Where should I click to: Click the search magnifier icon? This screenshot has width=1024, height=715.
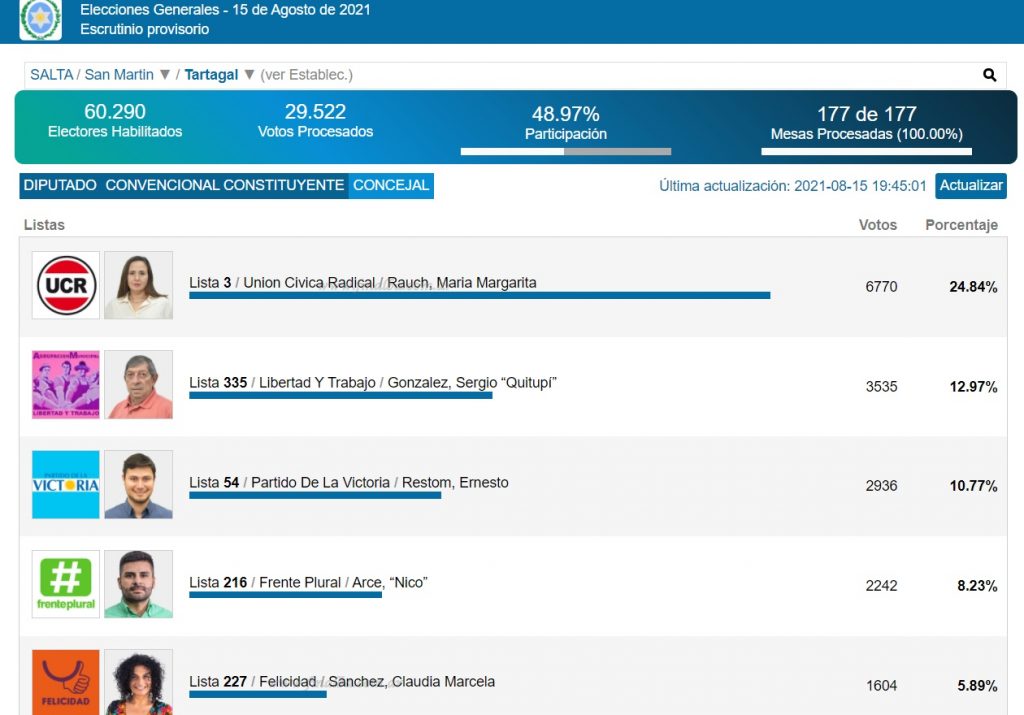(989, 75)
